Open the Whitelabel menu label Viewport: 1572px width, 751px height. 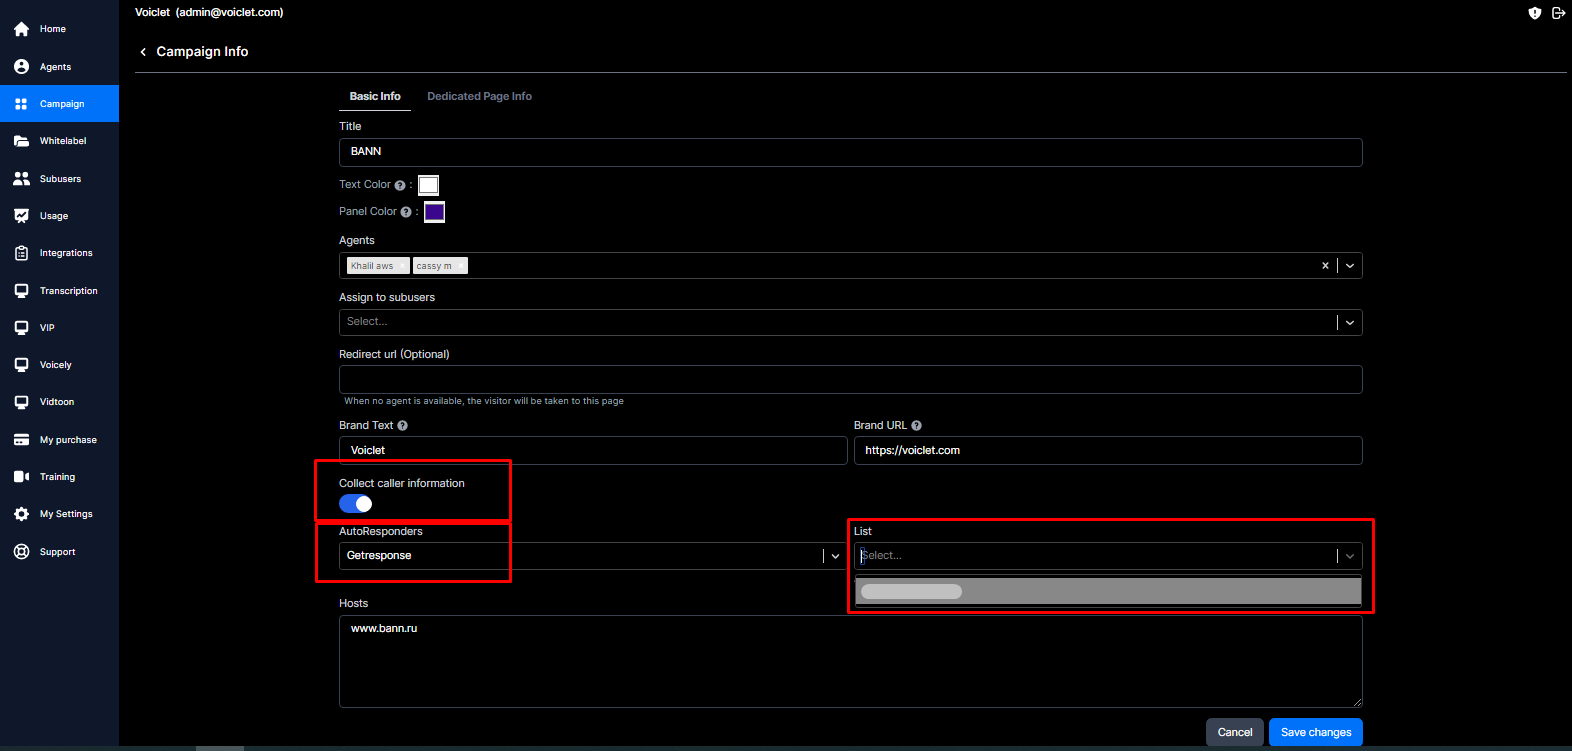[63, 141]
